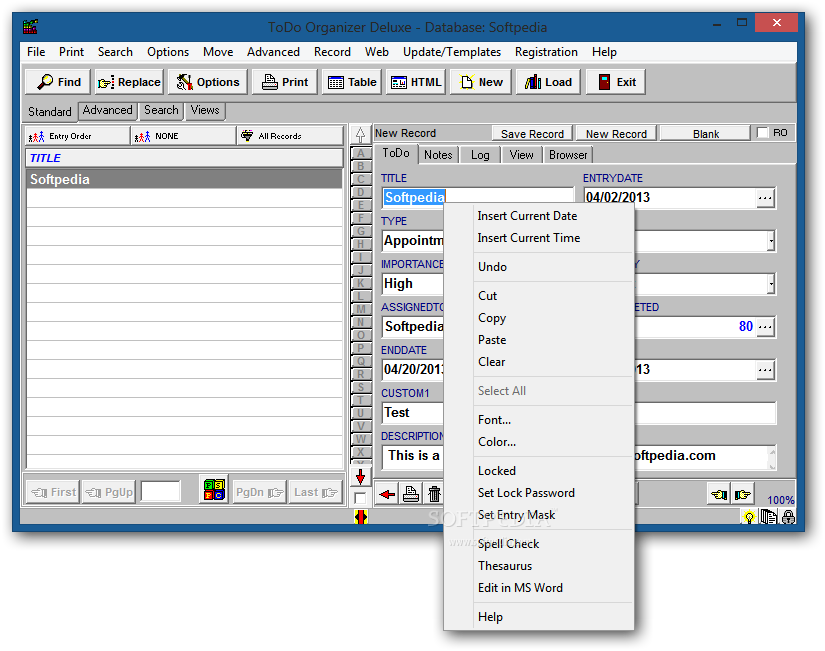Click the red left arrow record icon
Image resolution: width=825 pixels, height=651 pixels.
(387, 494)
